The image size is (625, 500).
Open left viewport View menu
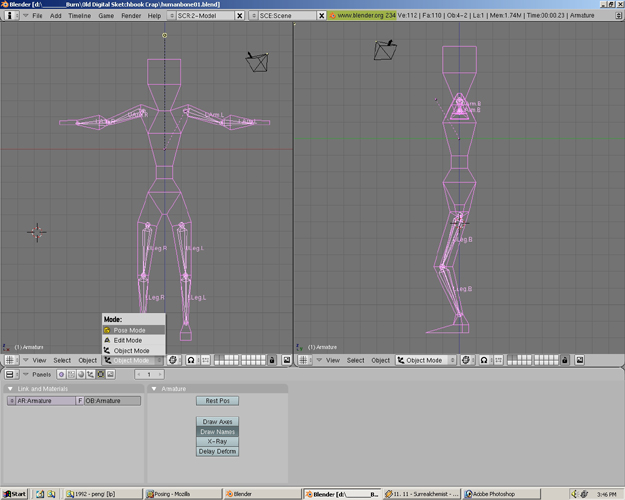[x=39, y=360]
